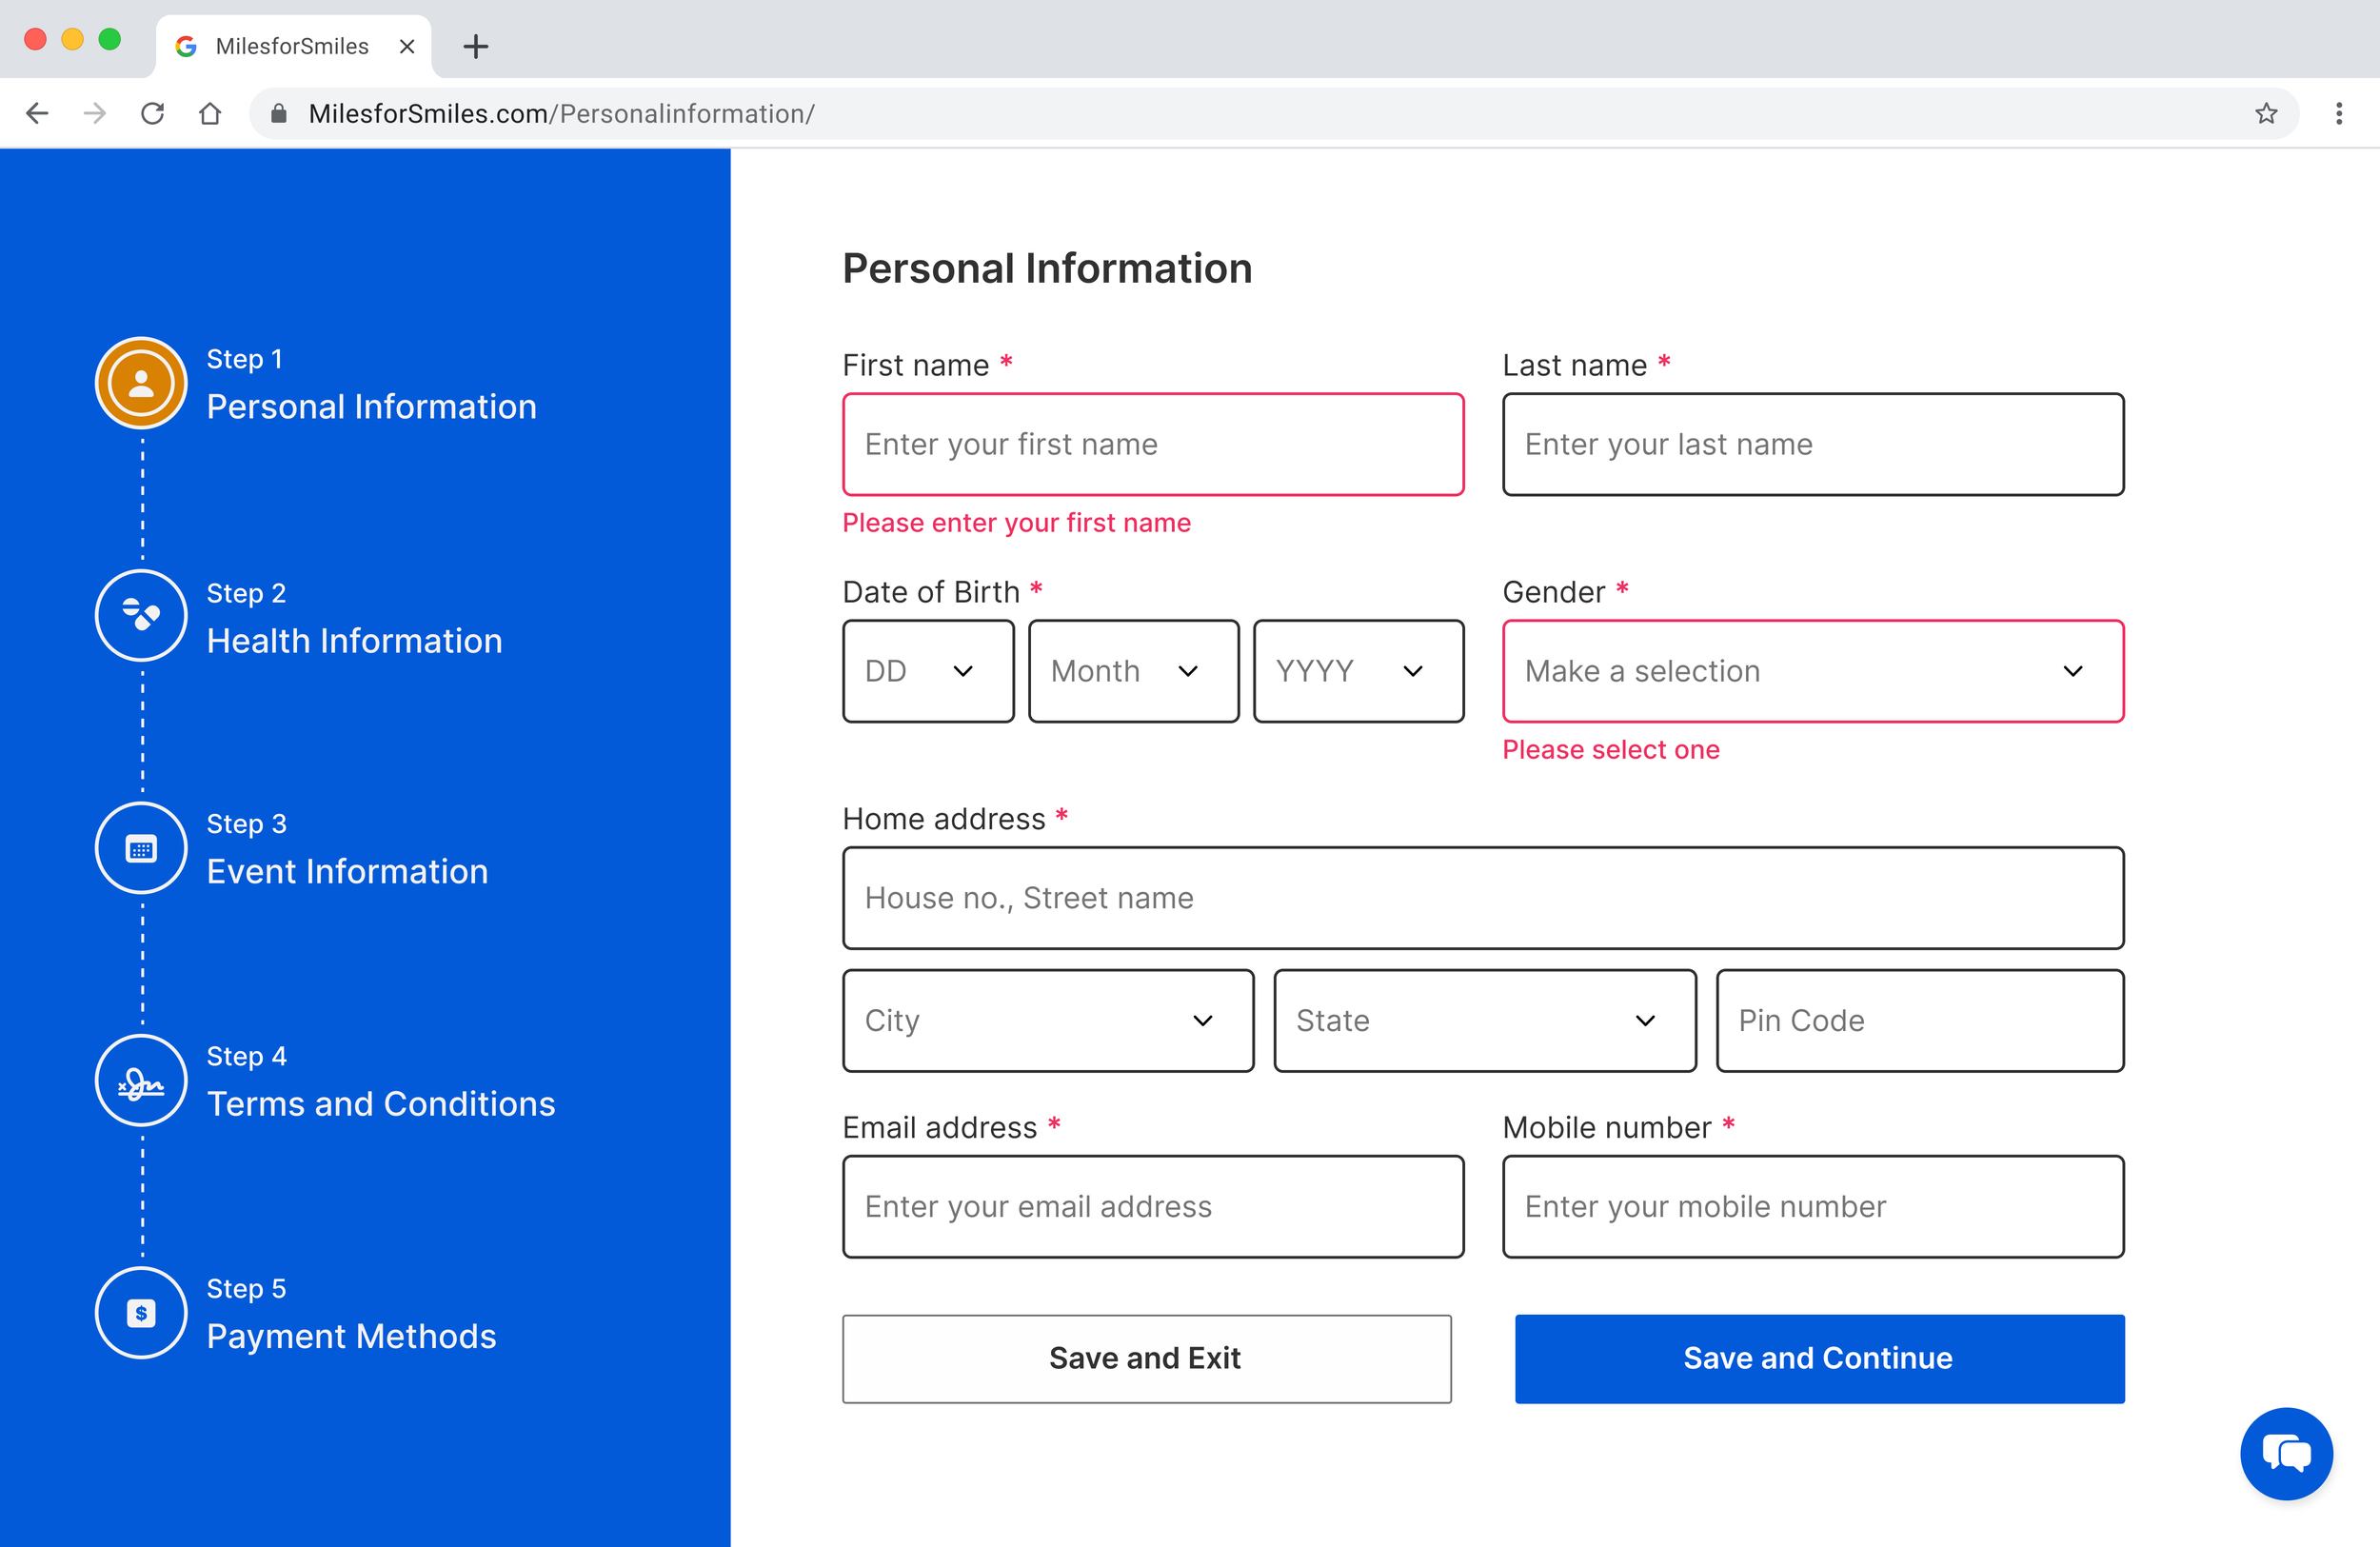Open the Personal Information step label

pos(371,406)
